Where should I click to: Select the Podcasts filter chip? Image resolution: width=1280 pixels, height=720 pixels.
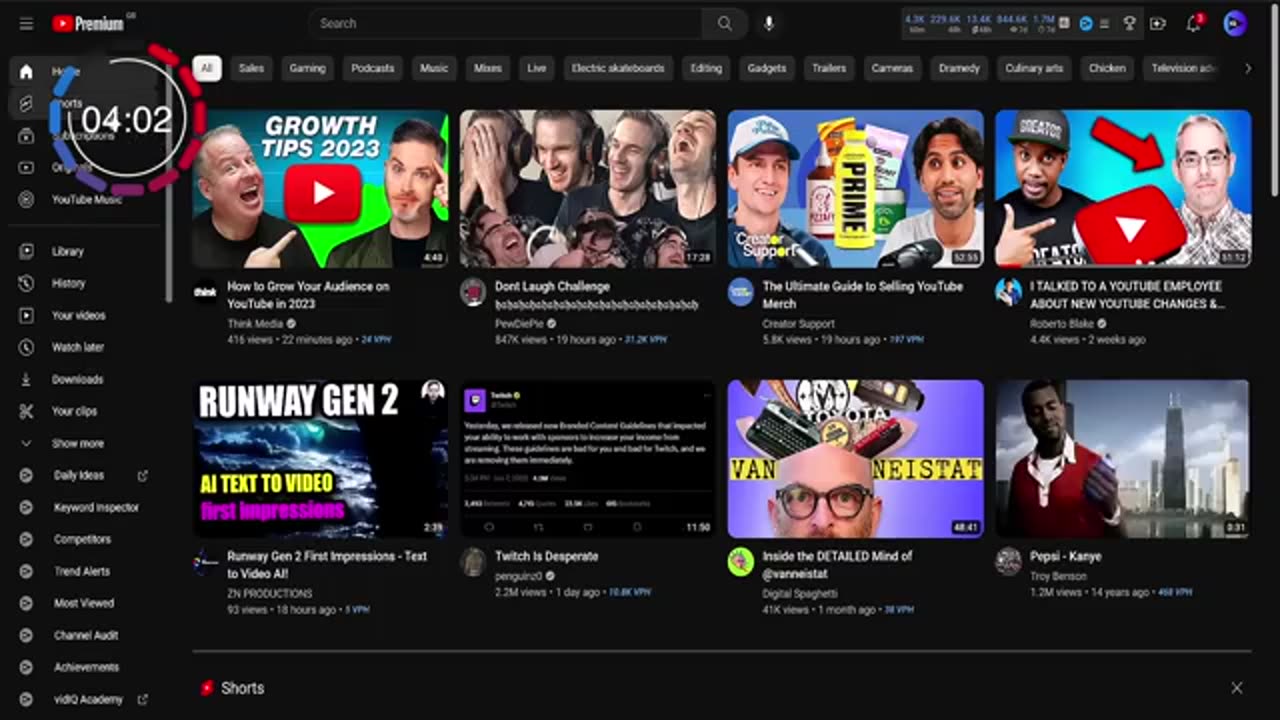[x=372, y=68]
